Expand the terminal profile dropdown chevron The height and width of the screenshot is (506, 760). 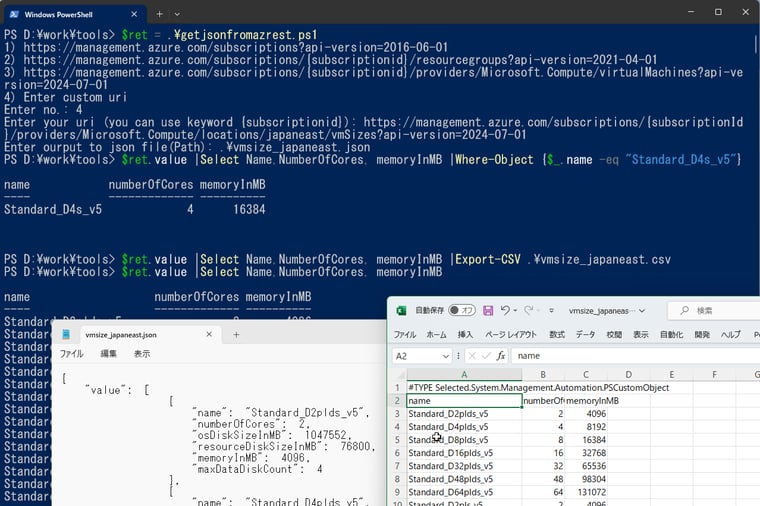pos(177,15)
